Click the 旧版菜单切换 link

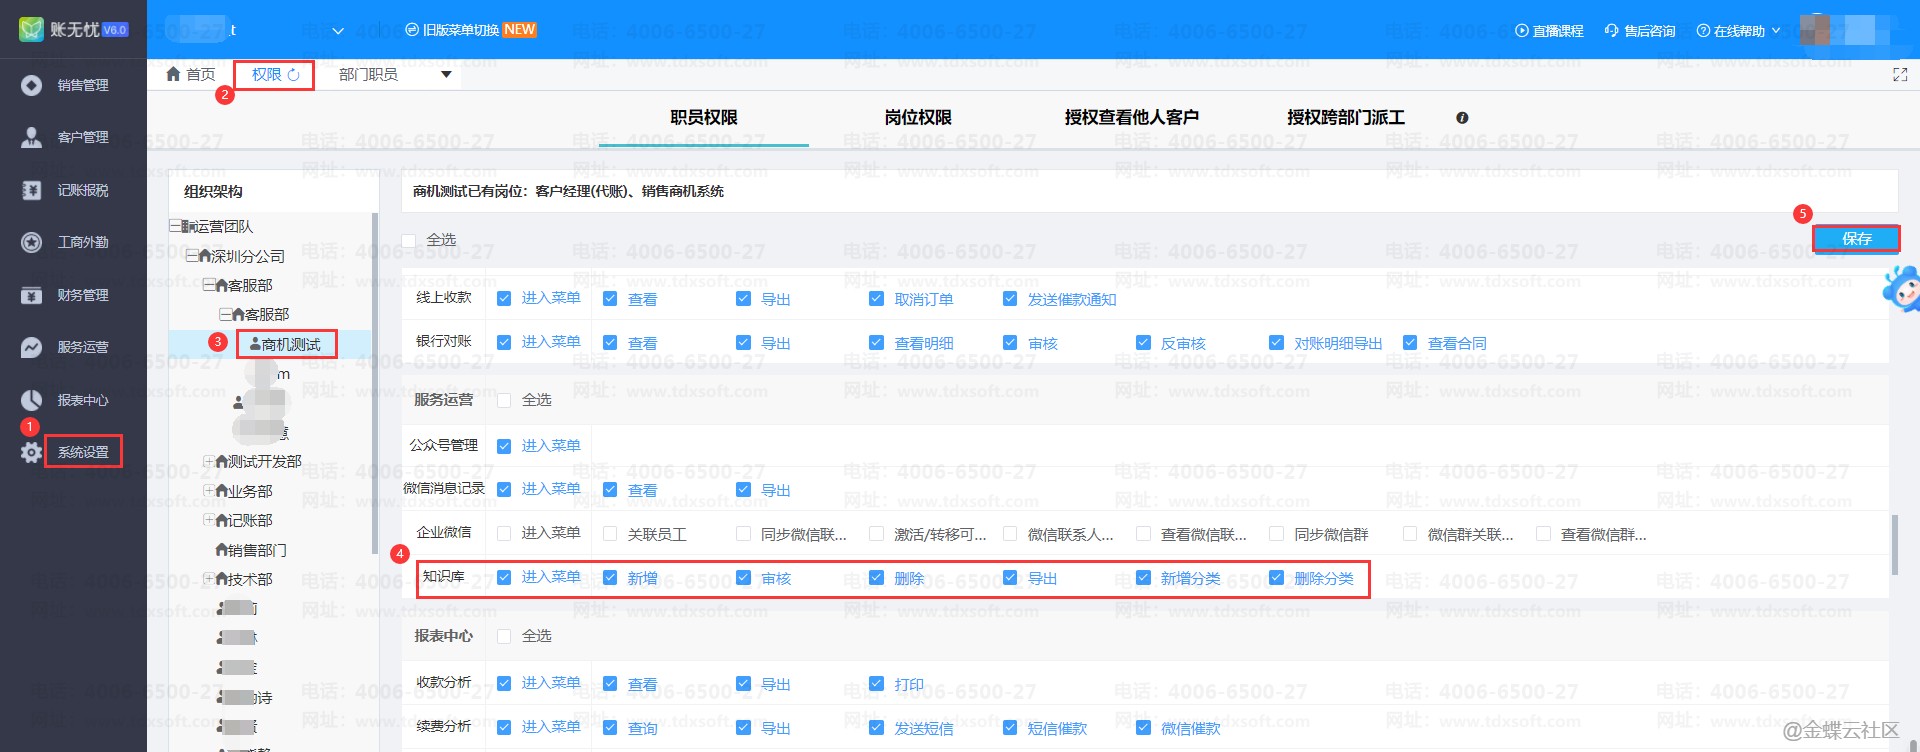coord(470,30)
